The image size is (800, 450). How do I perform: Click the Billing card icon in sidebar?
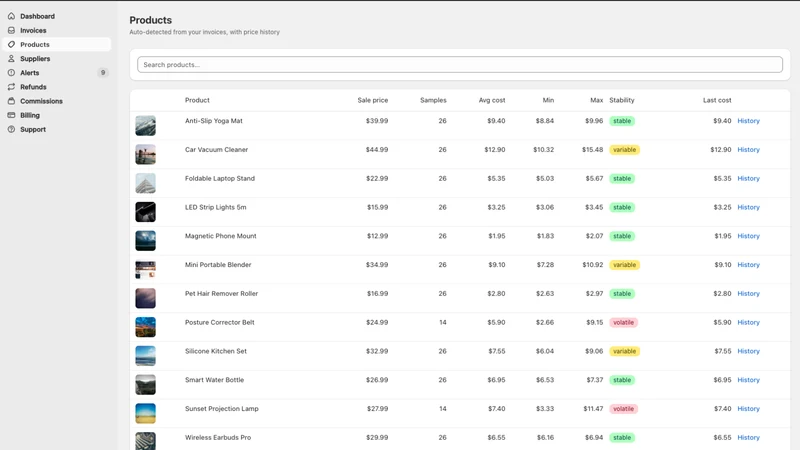click(11, 115)
